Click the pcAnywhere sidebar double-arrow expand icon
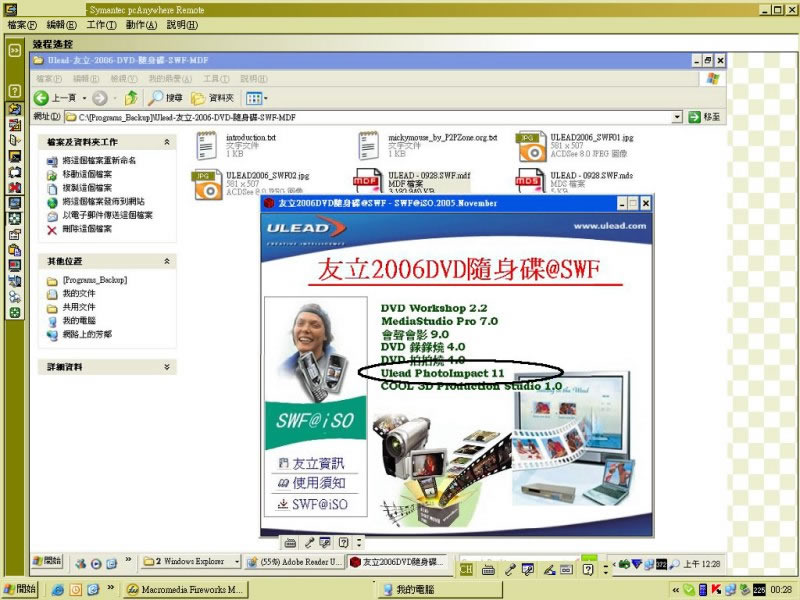This screenshot has height=600, width=800. tap(15, 50)
